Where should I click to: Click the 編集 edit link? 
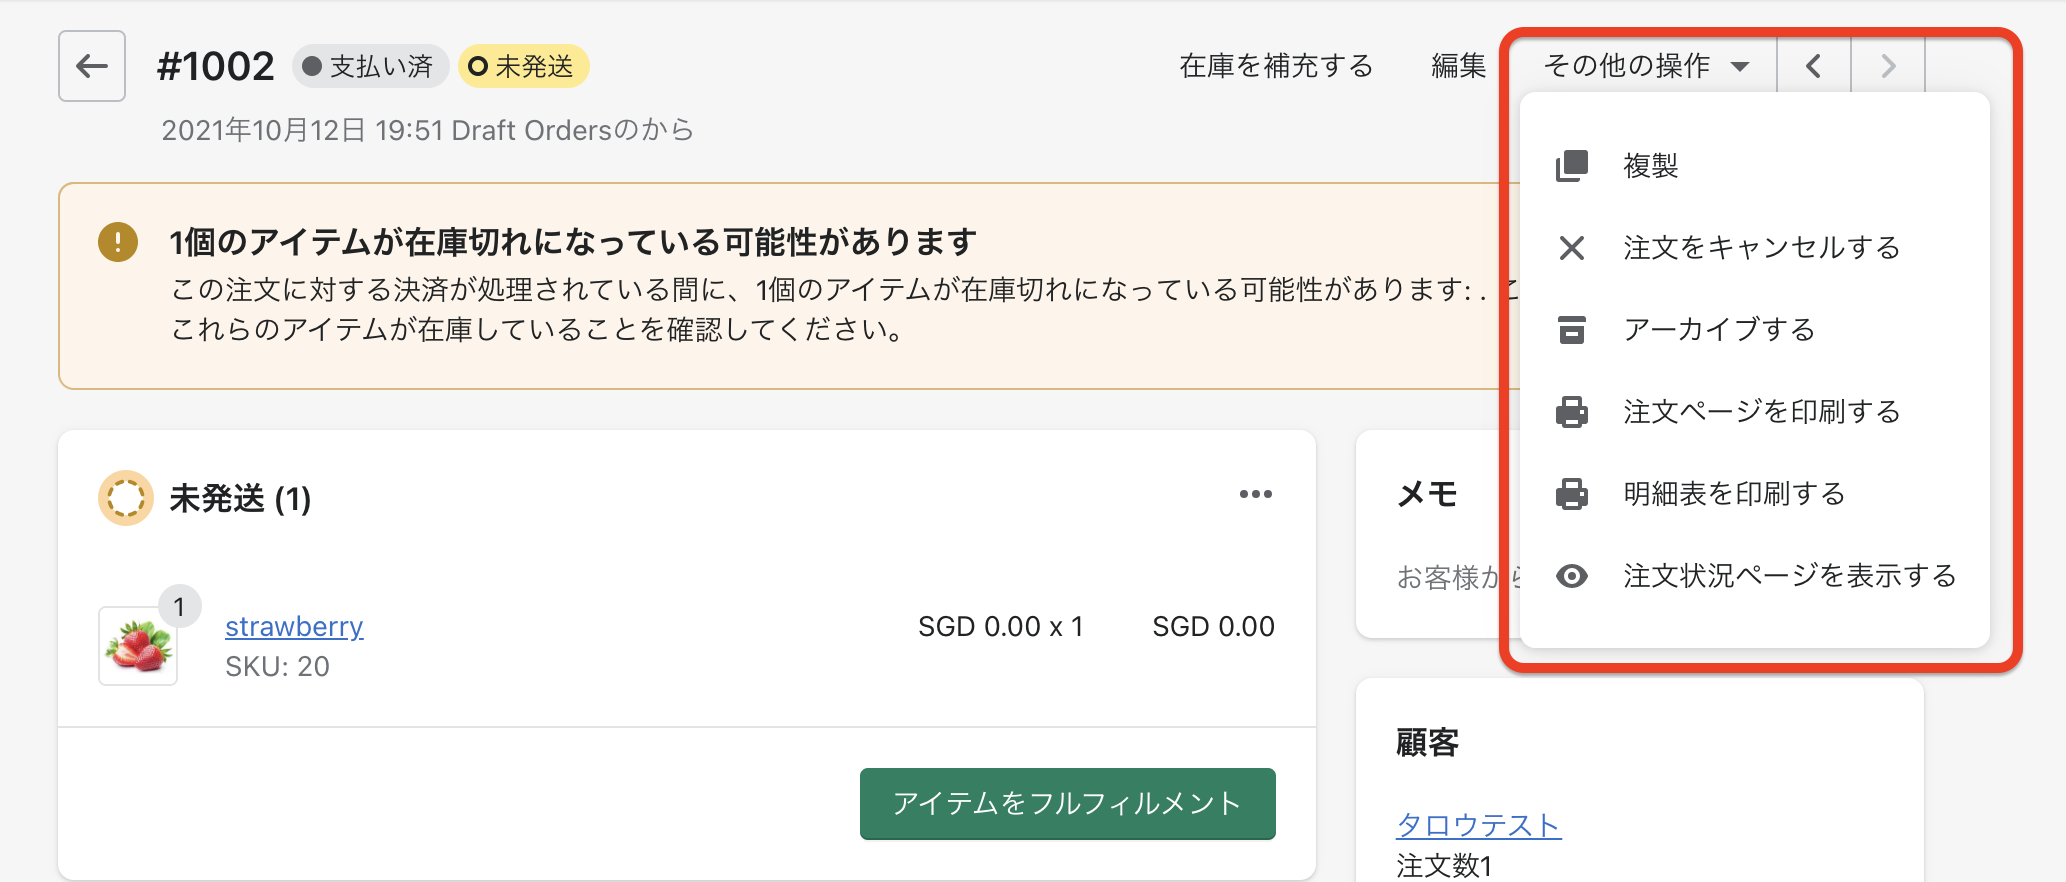click(x=1458, y=66)
